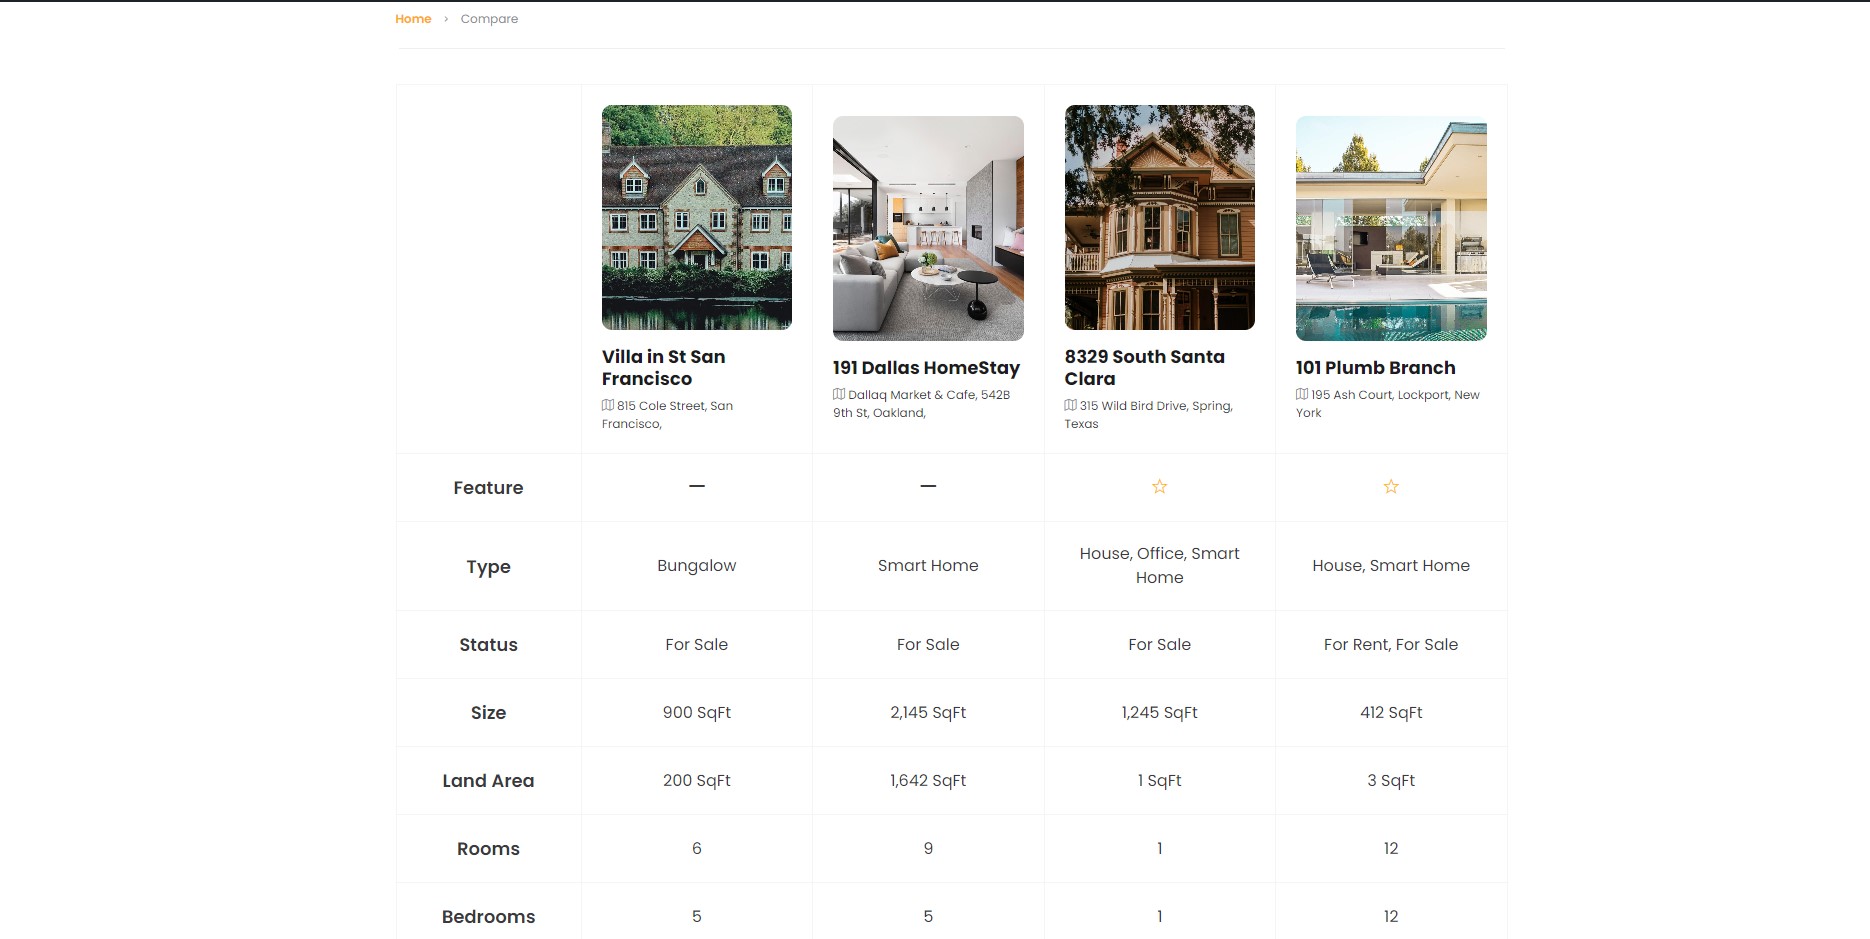Click the featured star for 101 Plumb Branch

(1391, 487)
